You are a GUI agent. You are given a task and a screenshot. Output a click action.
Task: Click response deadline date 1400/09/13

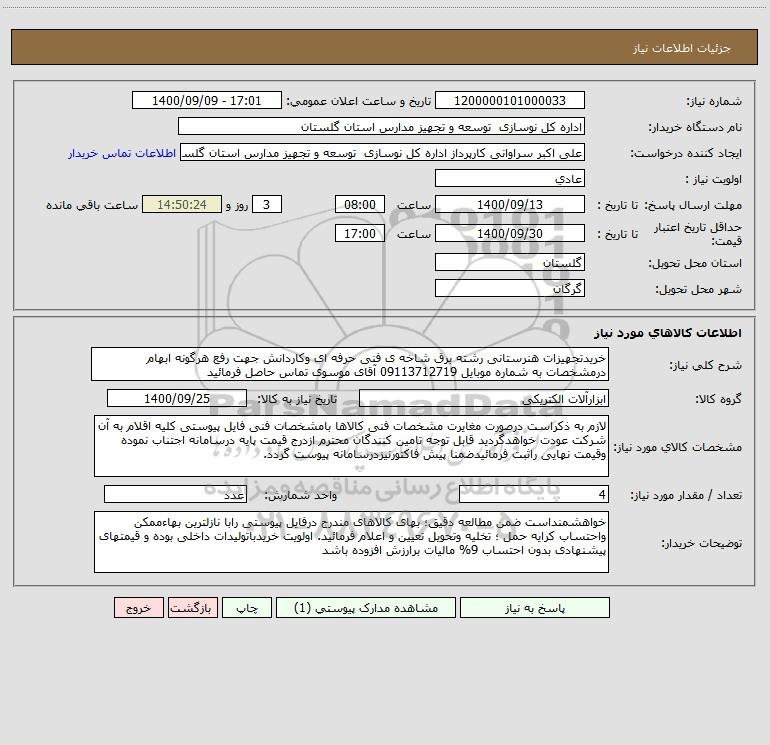(510, 204)
